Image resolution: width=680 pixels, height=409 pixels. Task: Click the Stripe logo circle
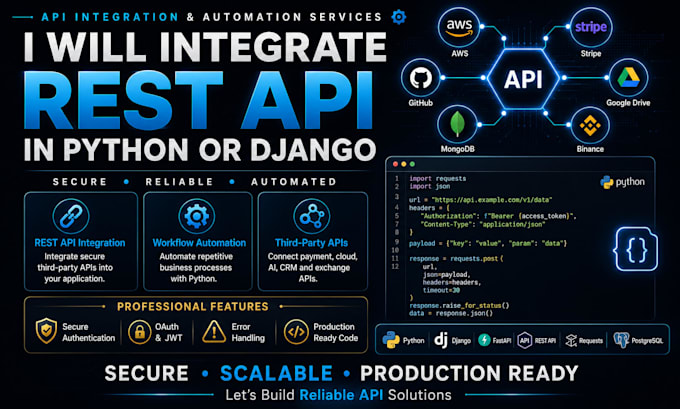[x=591, y=27]
